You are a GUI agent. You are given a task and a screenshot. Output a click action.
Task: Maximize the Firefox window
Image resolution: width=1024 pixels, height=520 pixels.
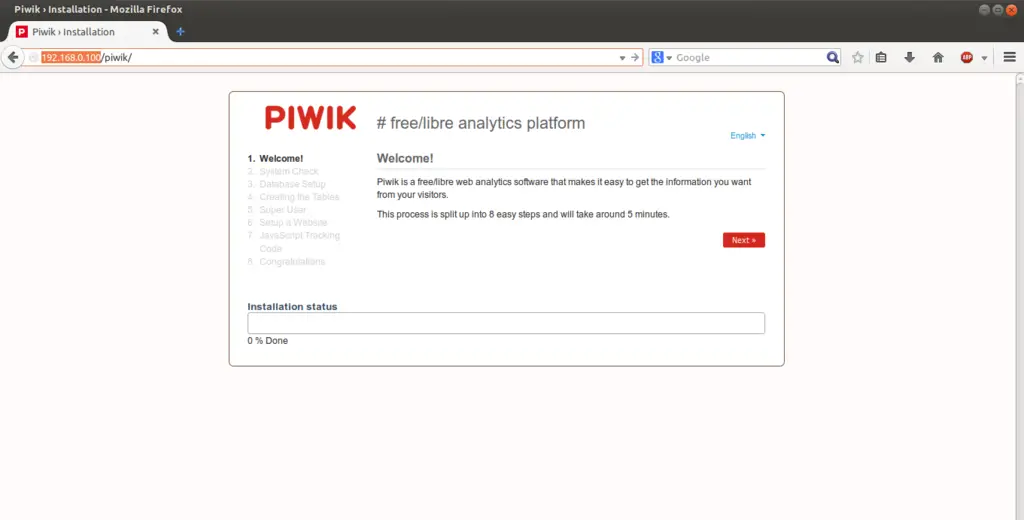click(998, 9)
